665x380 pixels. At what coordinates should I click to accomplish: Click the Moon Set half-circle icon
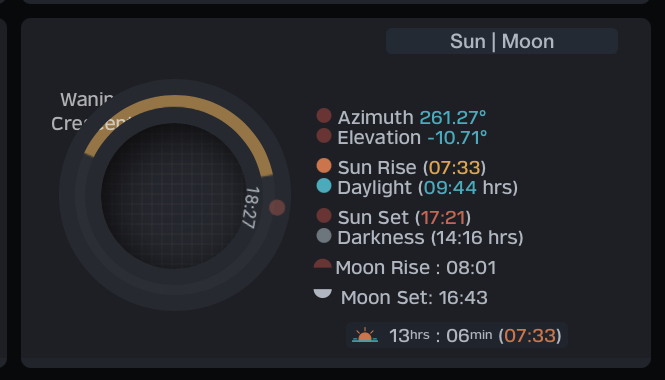tap(322, 293)
